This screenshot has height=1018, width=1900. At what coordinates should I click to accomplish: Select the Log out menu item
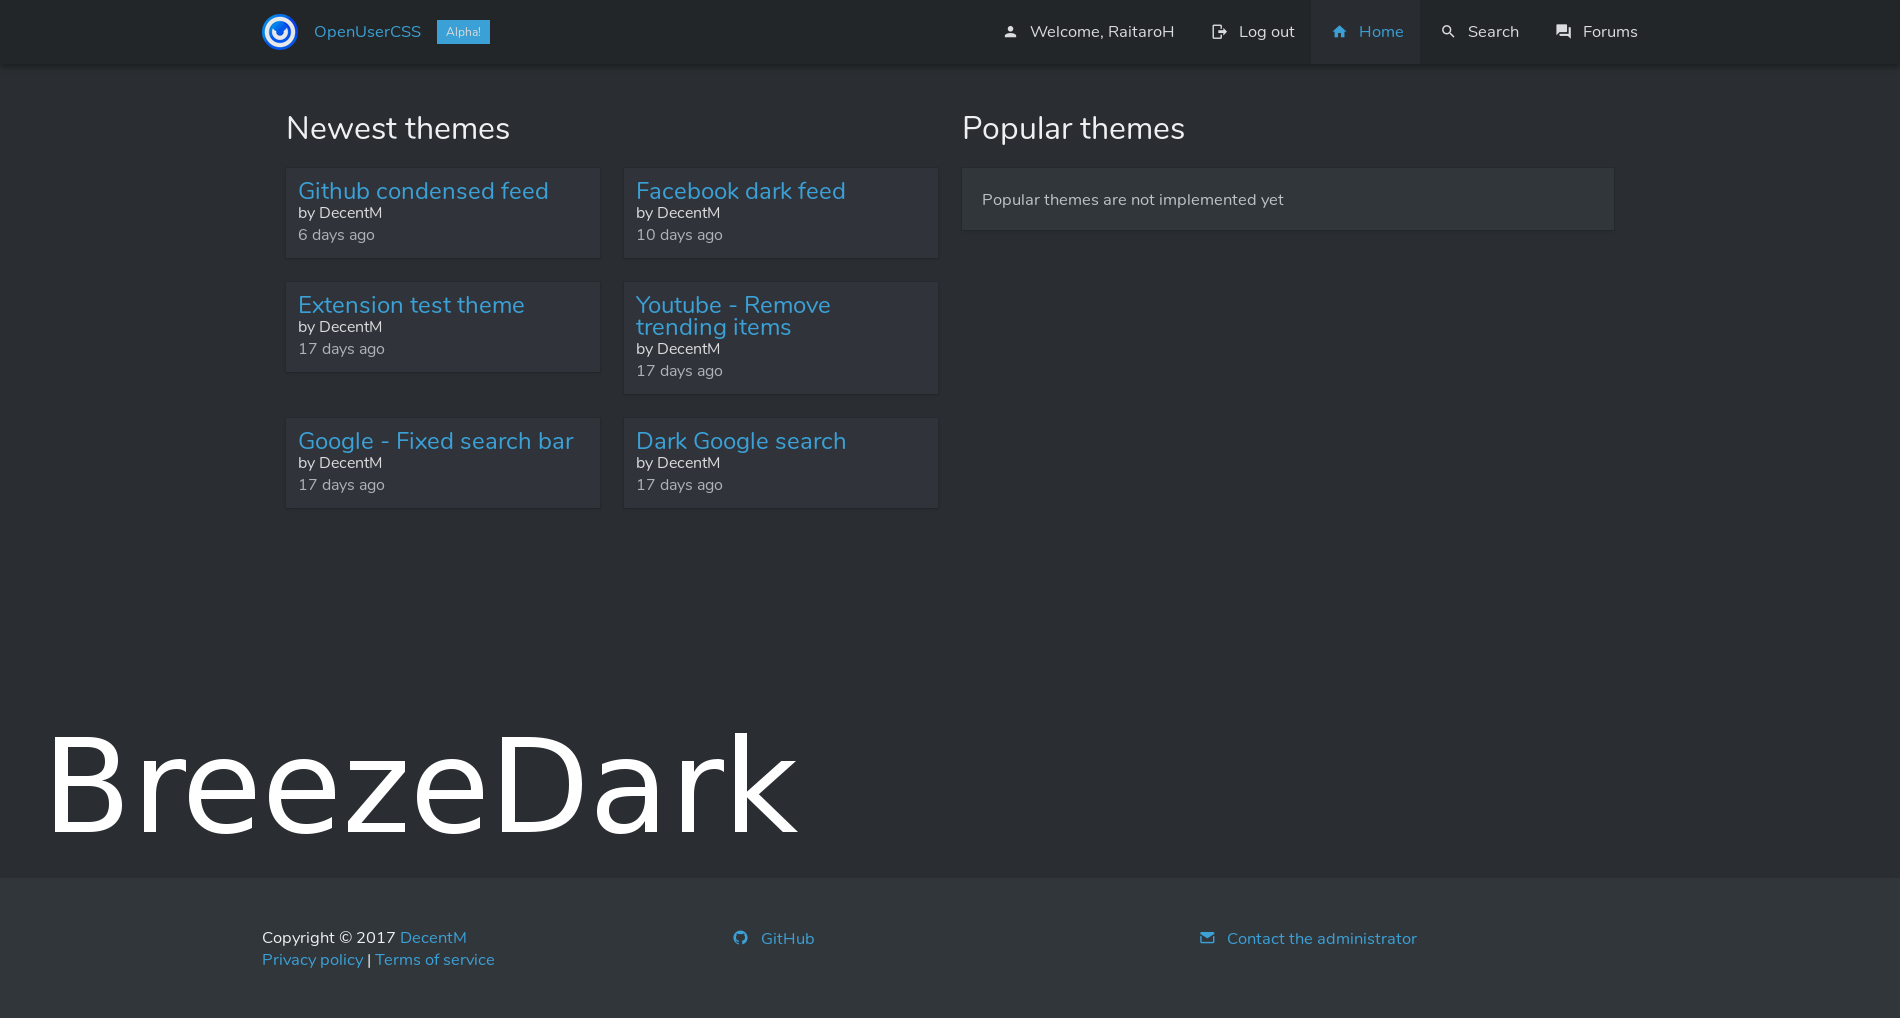coord(1253,32)
